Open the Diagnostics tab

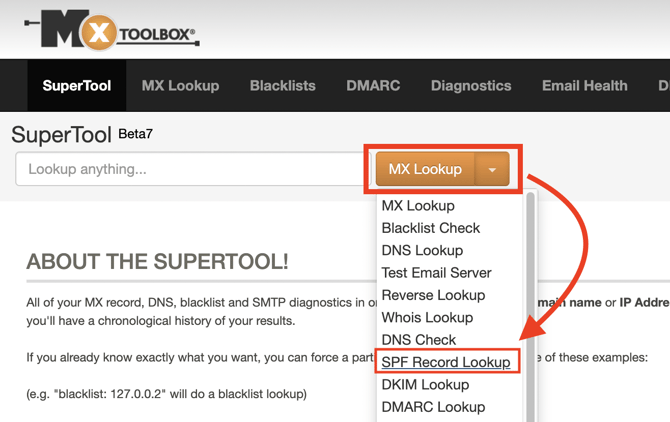[x=471, y=86]
